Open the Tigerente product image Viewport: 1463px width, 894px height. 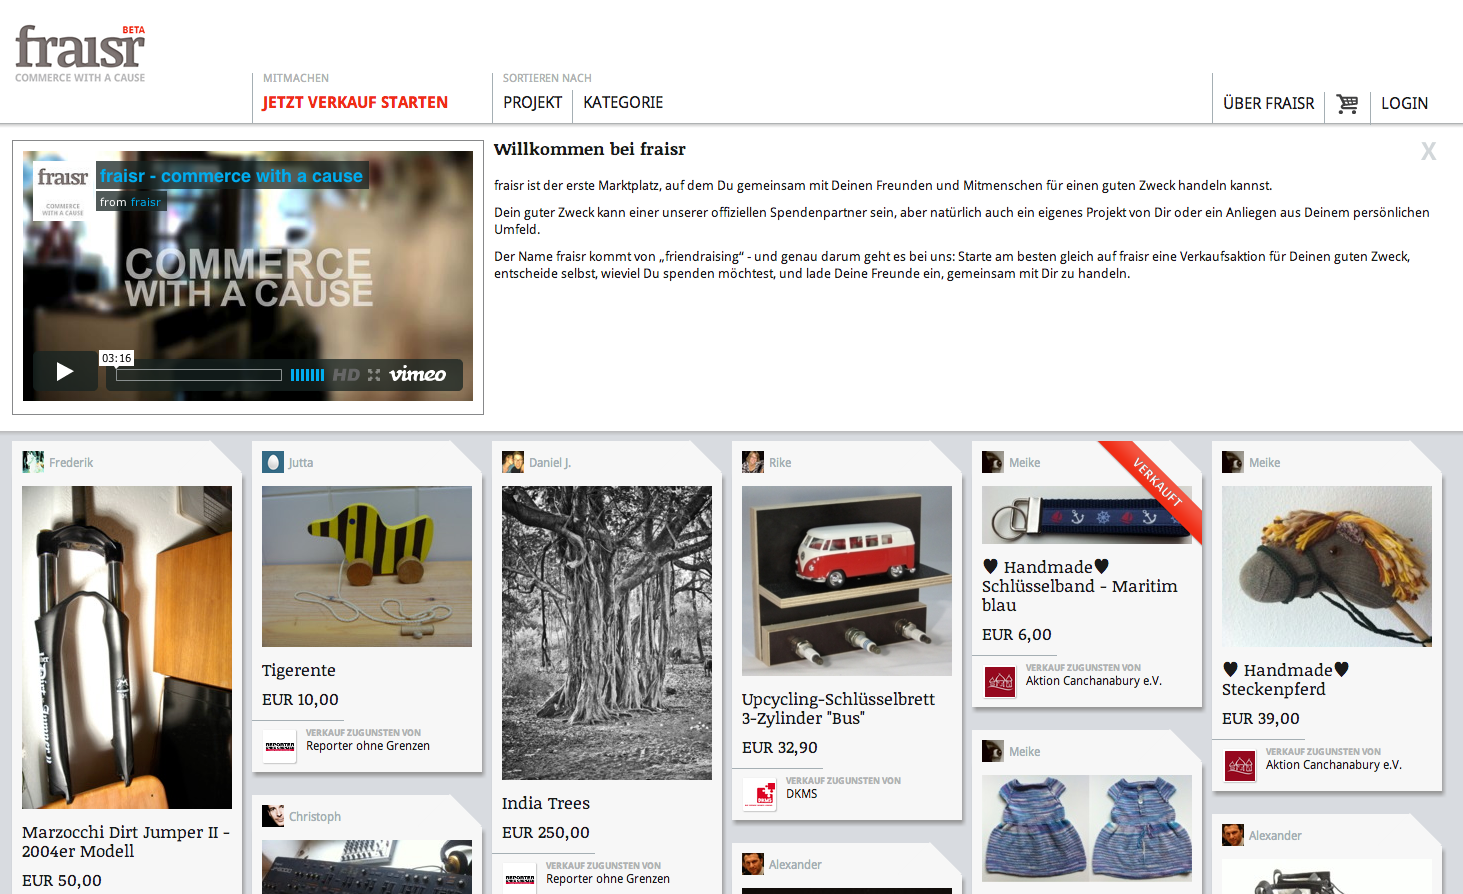(367, 566)
